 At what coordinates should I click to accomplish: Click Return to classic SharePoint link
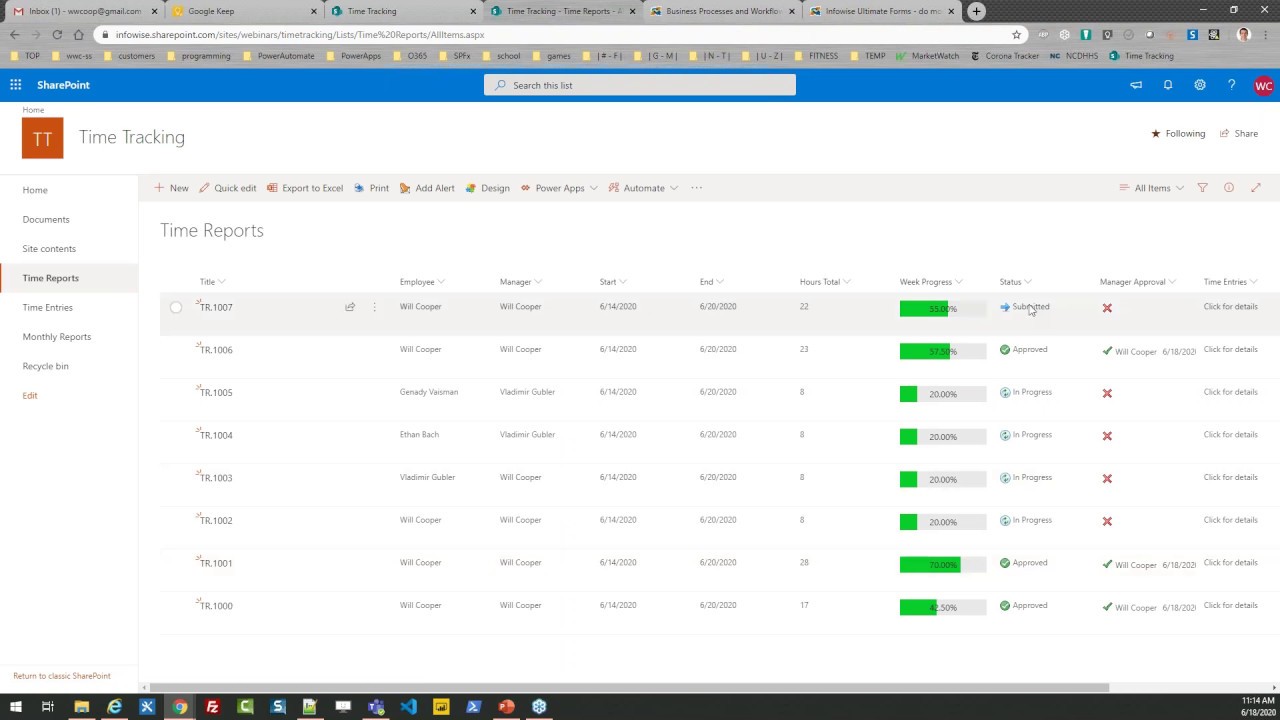[62, 676]
